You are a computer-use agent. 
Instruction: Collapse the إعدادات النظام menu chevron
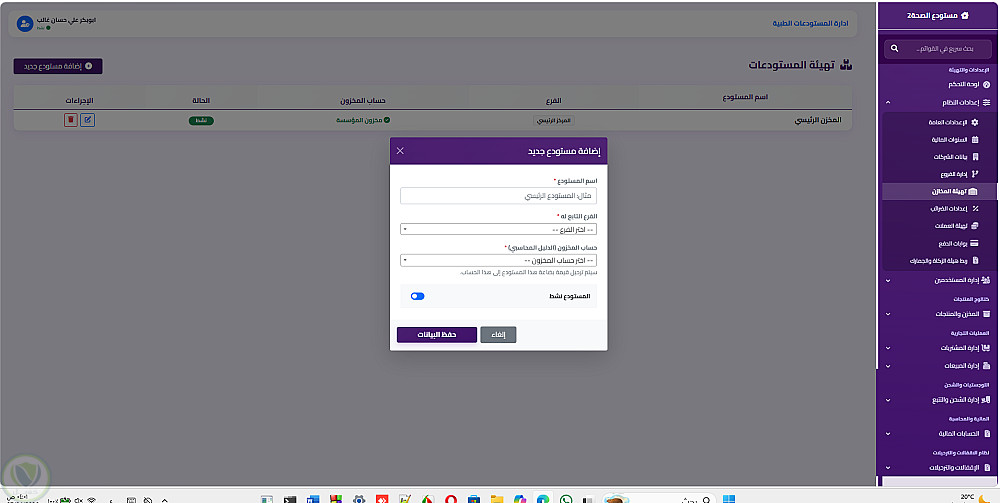[x=888, y=103]
